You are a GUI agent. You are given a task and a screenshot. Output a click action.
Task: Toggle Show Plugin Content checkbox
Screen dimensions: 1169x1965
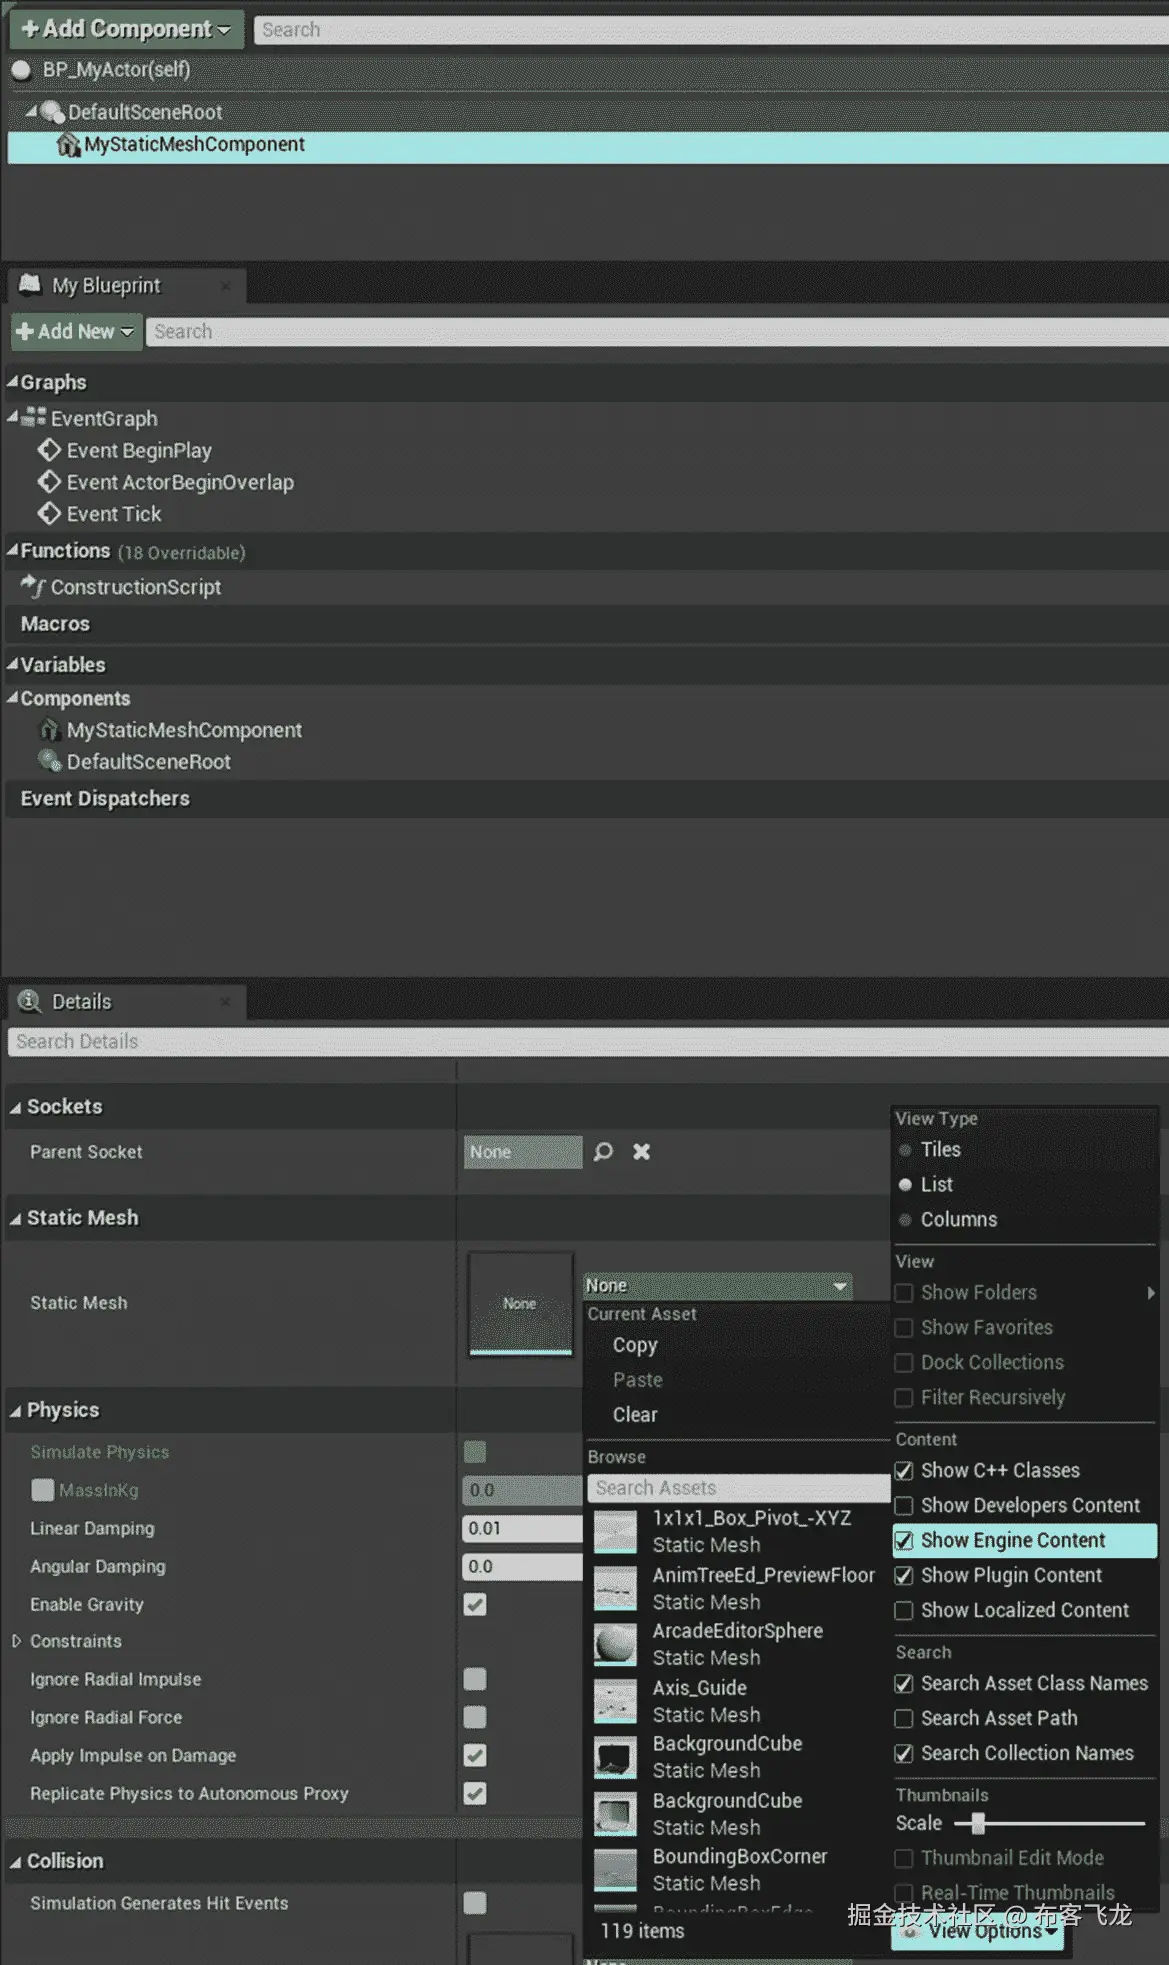pyautogui.click(x=904, y=1576)
